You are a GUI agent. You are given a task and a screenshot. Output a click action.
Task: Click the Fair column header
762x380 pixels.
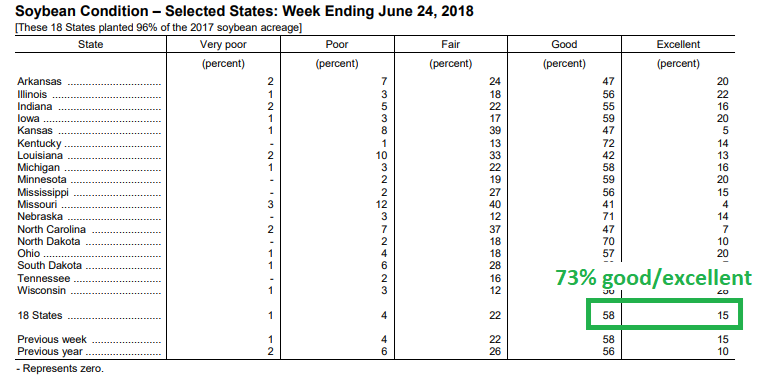tap(450, 45)
